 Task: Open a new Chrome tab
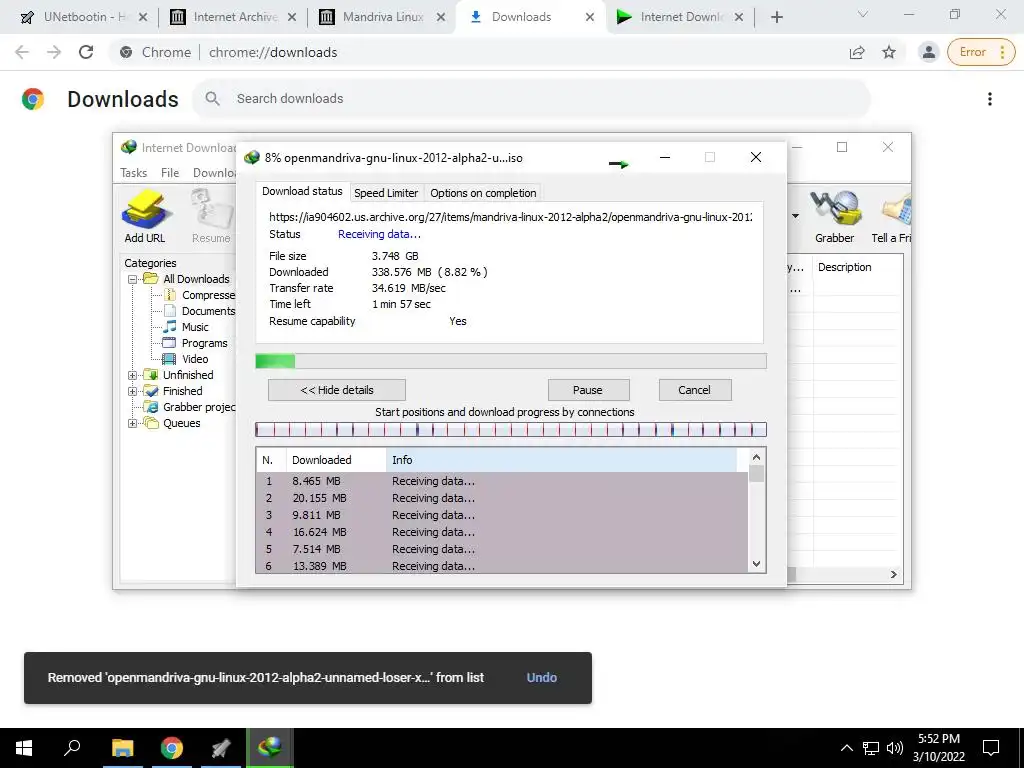pos(776,17)
